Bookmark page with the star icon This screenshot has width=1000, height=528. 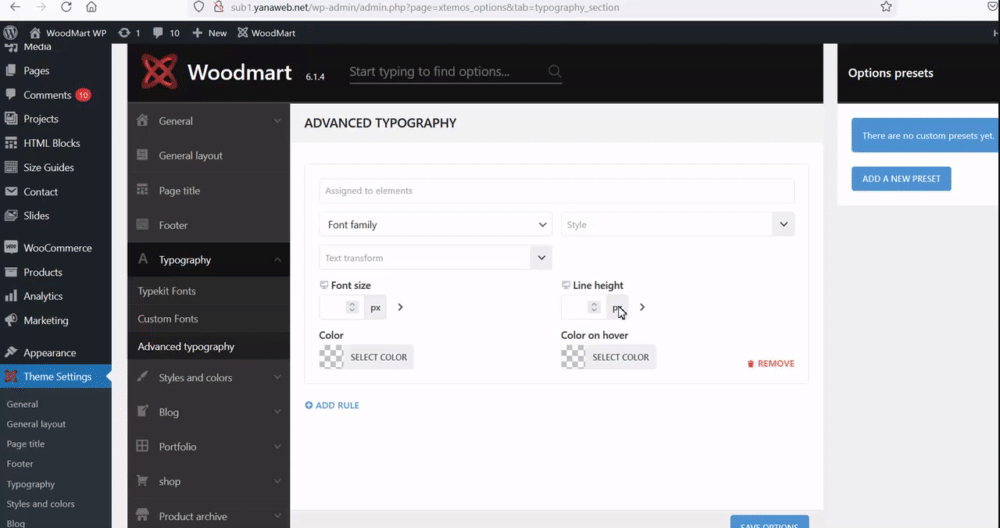click(886, 7)
